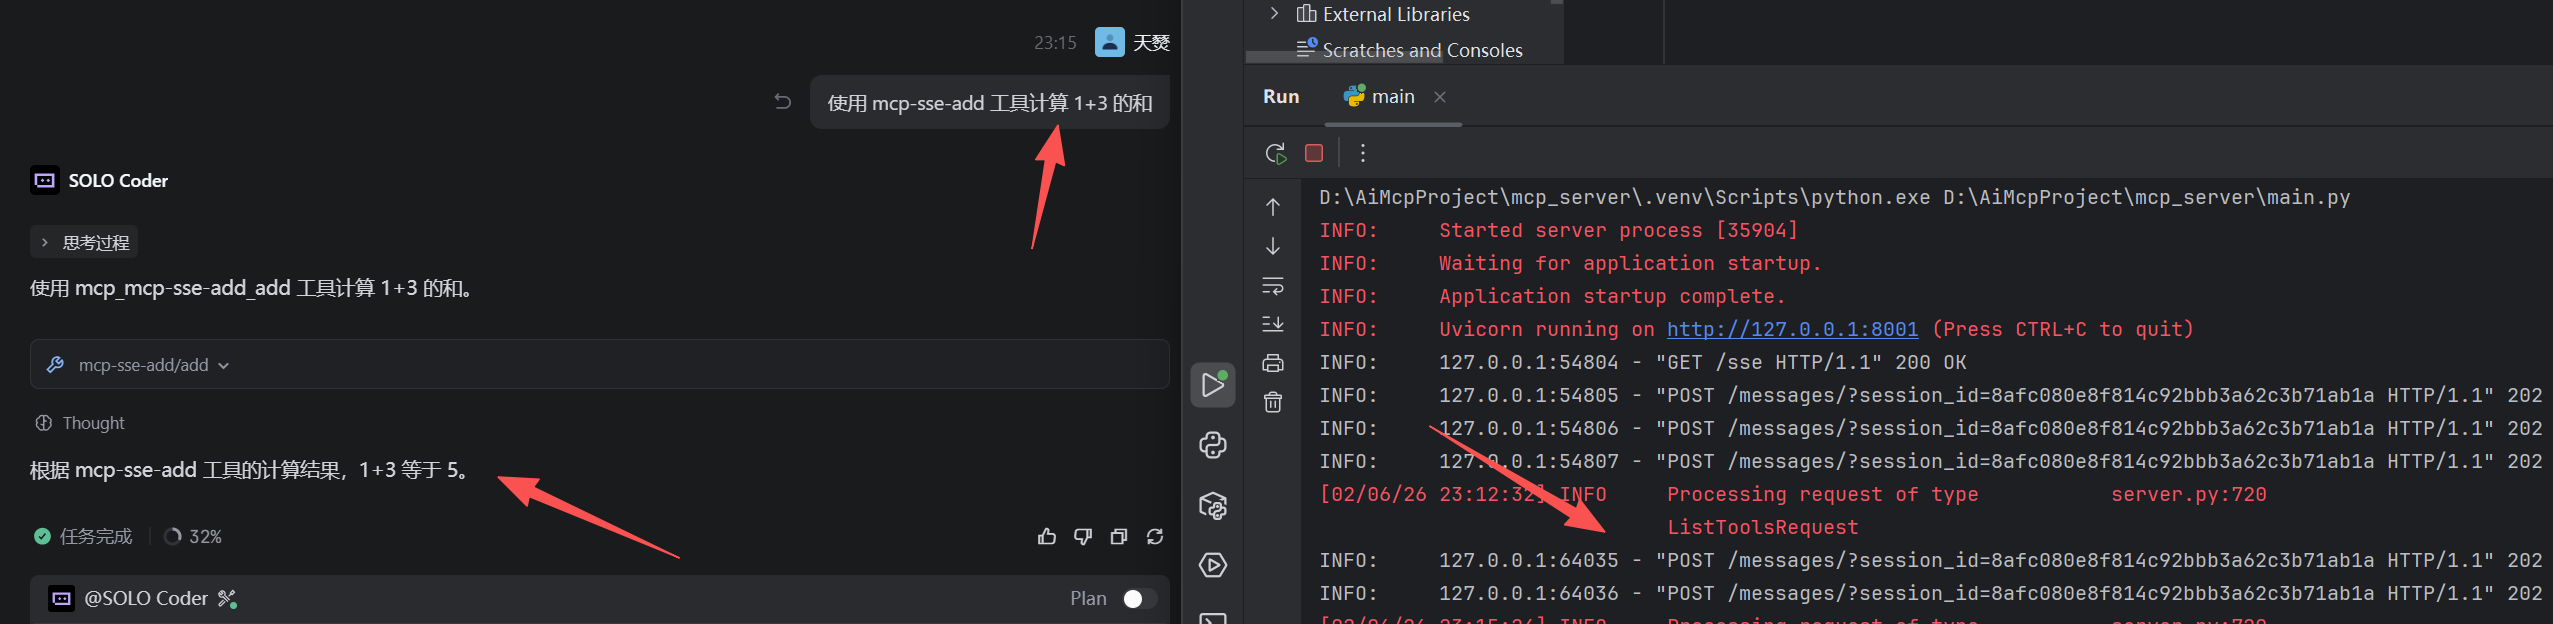The width and height of the screenshot is (2553, 624).
Task: Click the wrench icon on mcp-sse-add/add
Action: coord(56,365)
